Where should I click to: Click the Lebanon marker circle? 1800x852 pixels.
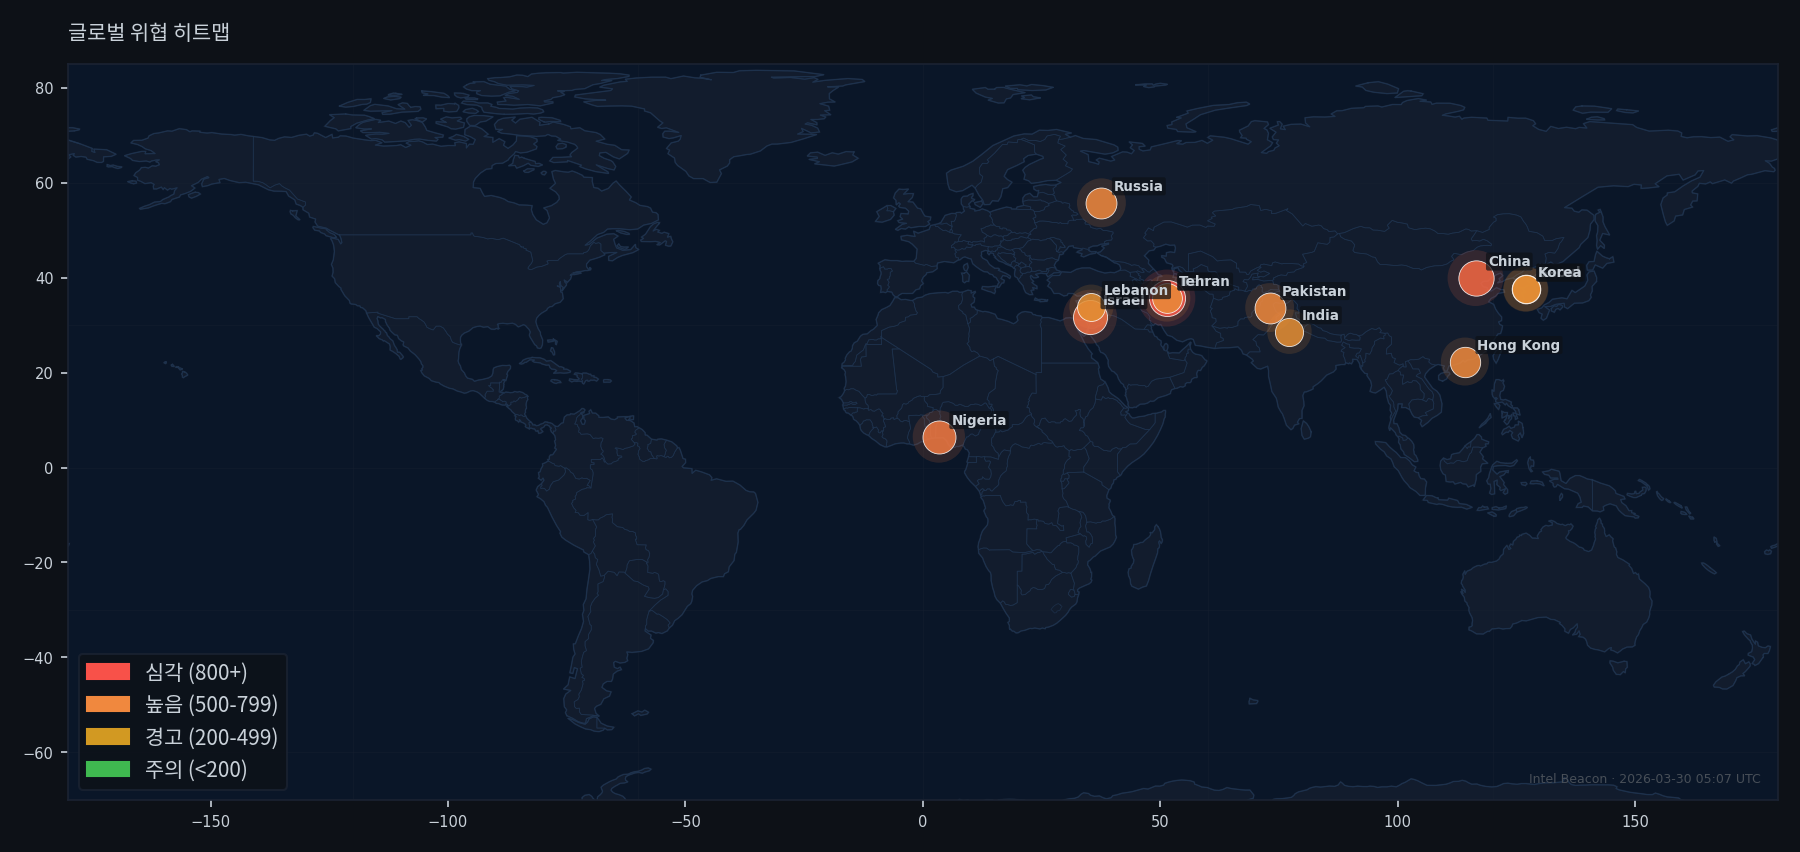[1091, 307]
